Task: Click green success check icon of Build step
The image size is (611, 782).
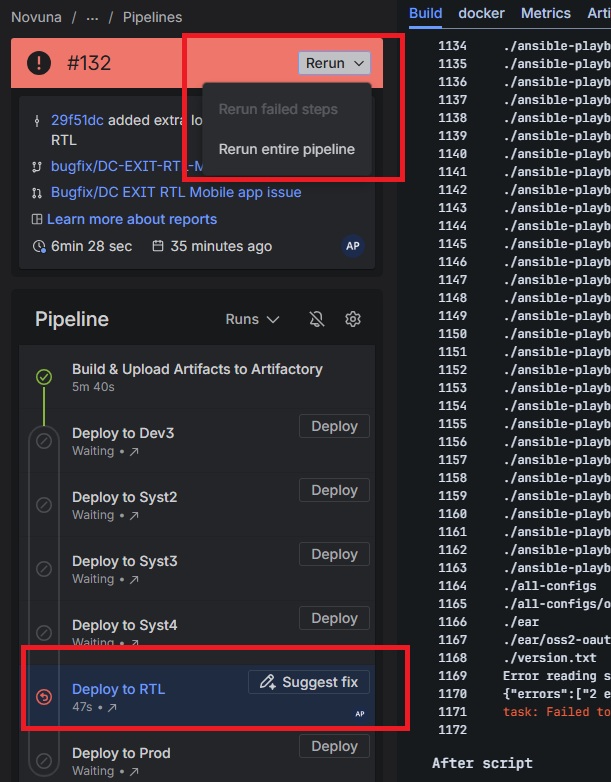Action: (44, 377)
